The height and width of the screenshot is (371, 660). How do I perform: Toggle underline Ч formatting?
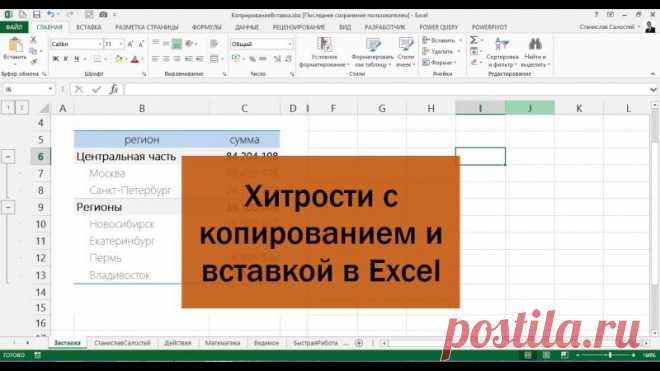76,59
